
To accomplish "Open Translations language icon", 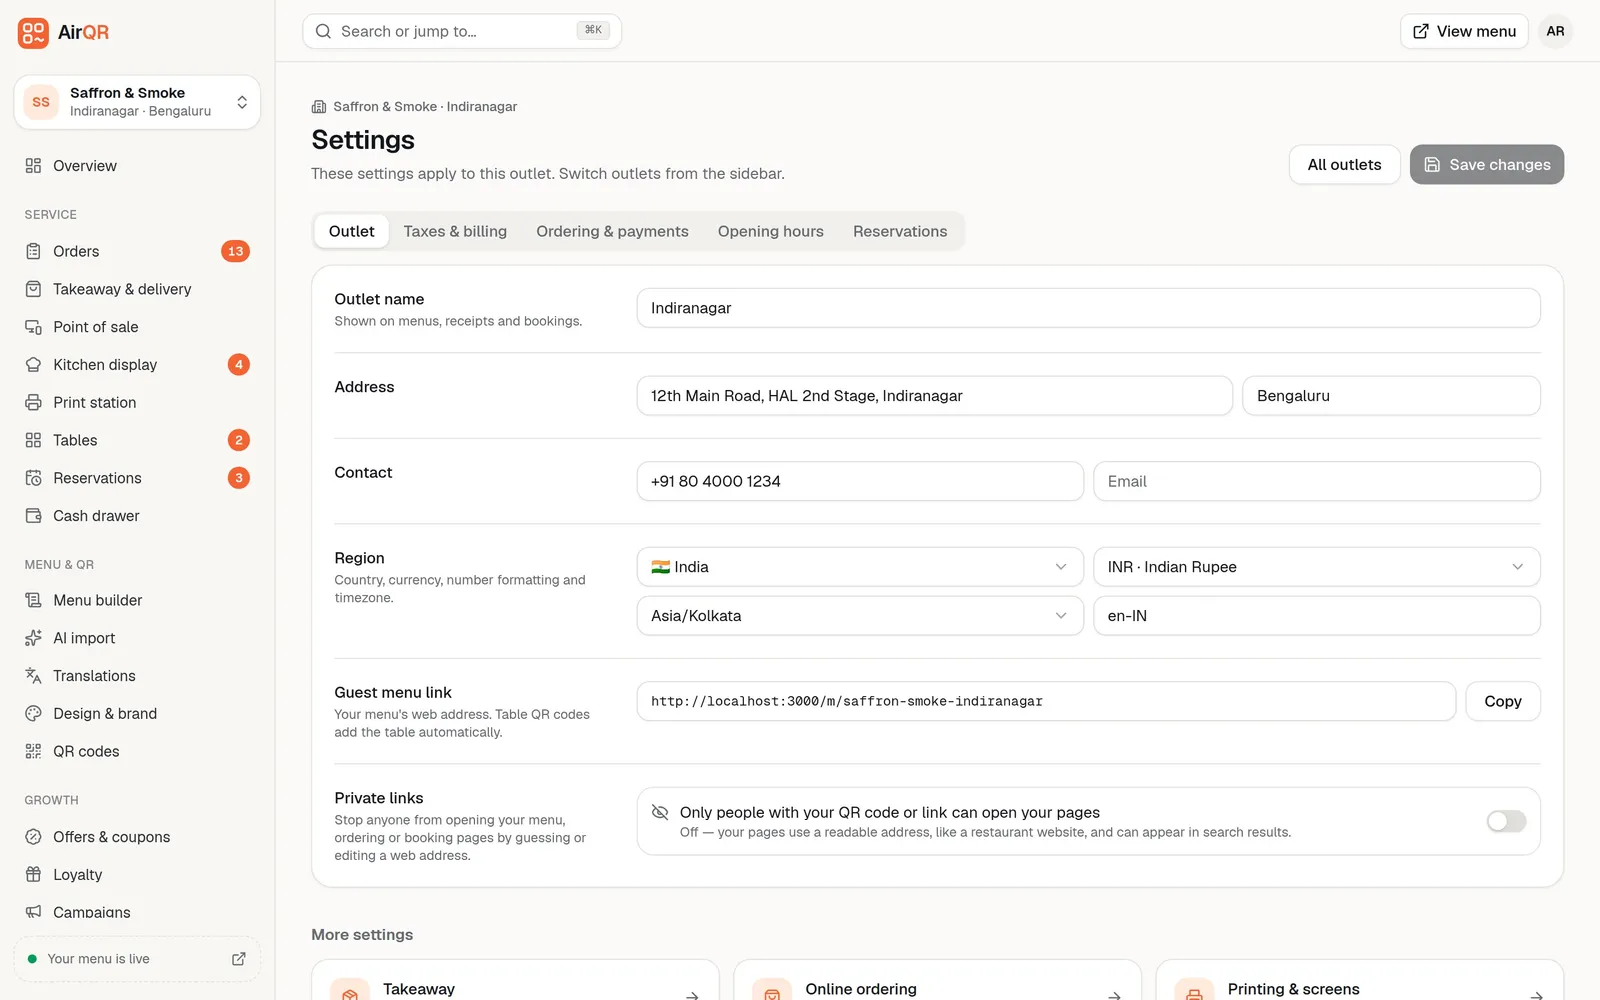I will click(x=33, y=676).
